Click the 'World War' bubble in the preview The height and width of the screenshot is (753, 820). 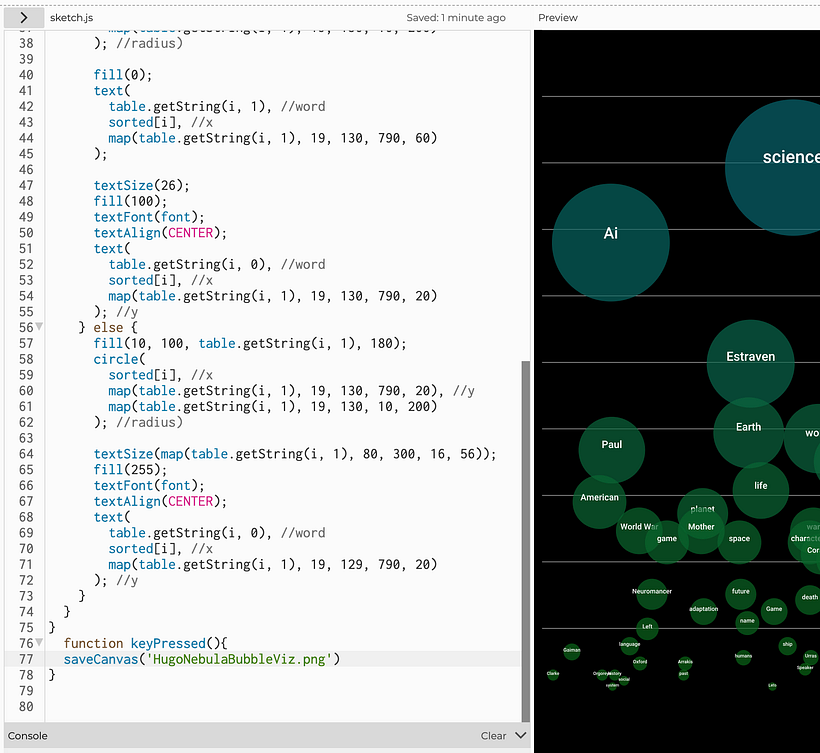(639, 530)
